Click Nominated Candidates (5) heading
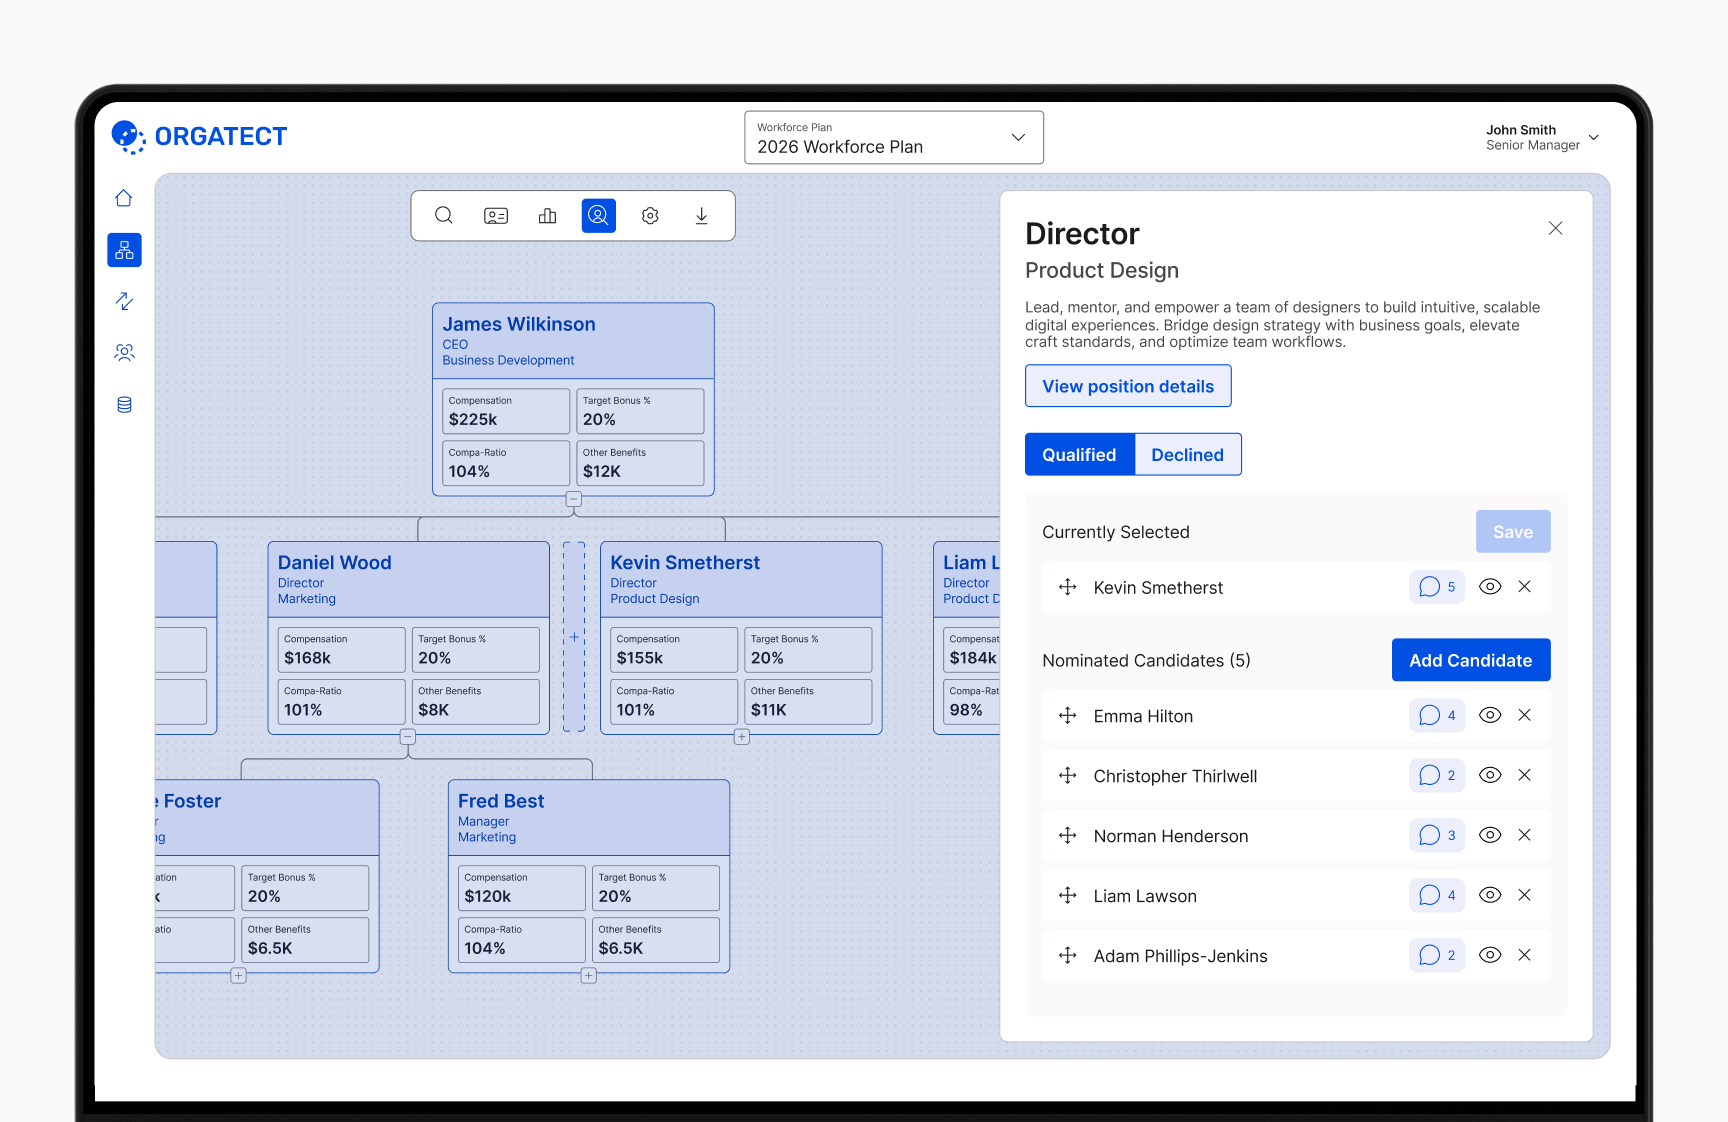Viewport: 1728px width, 1122px height. [1146, 661]
